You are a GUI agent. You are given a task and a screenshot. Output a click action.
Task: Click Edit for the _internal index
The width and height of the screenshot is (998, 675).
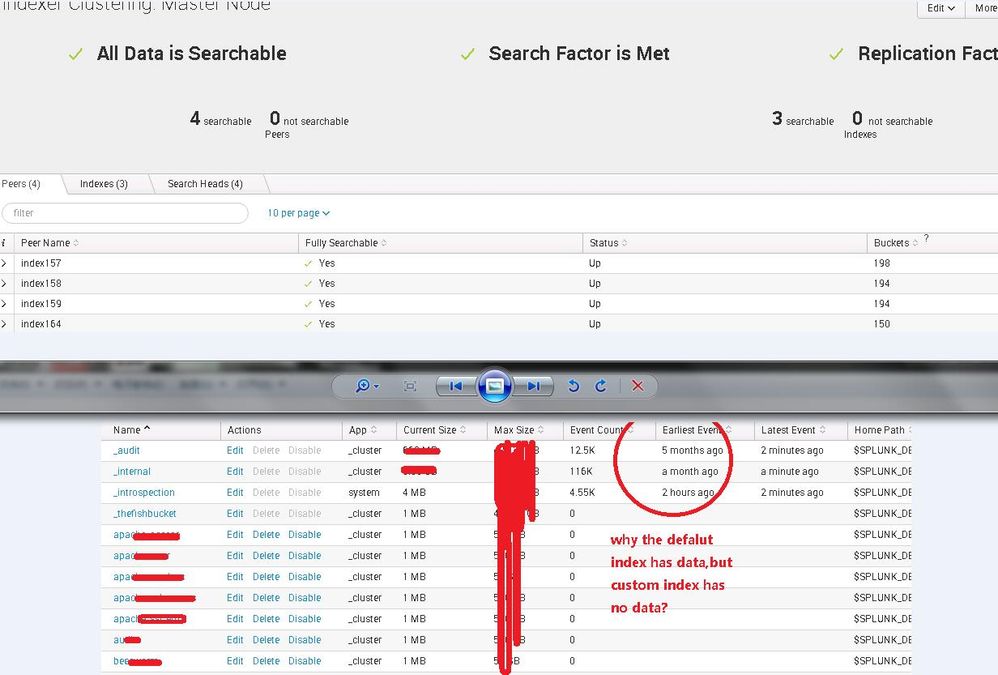pyautogui.click(x=235, y=472)
